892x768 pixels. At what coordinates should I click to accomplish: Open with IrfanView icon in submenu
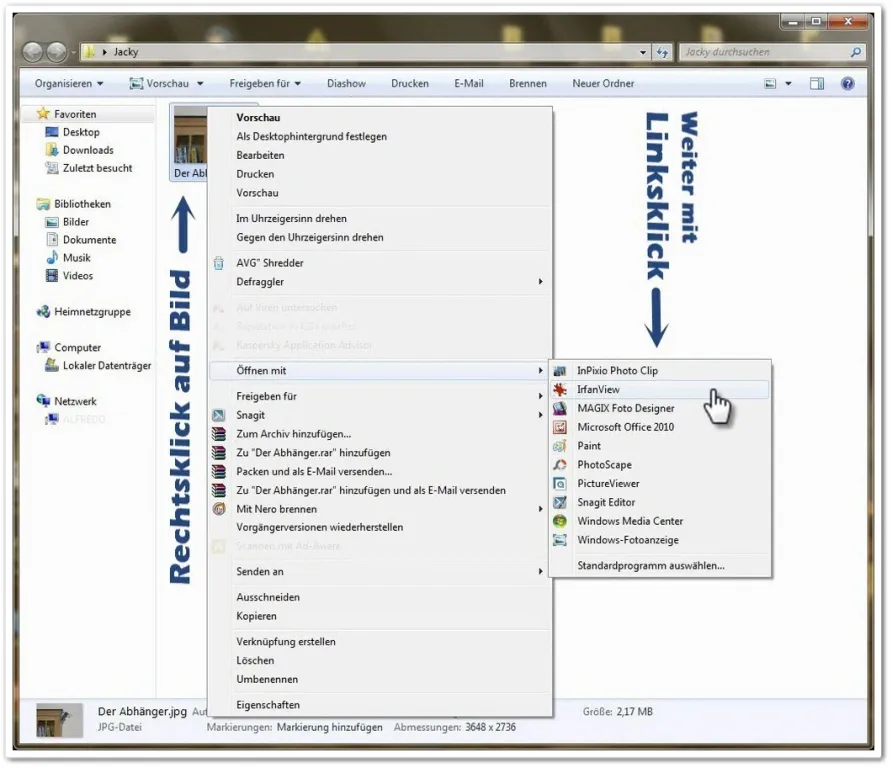560,390
